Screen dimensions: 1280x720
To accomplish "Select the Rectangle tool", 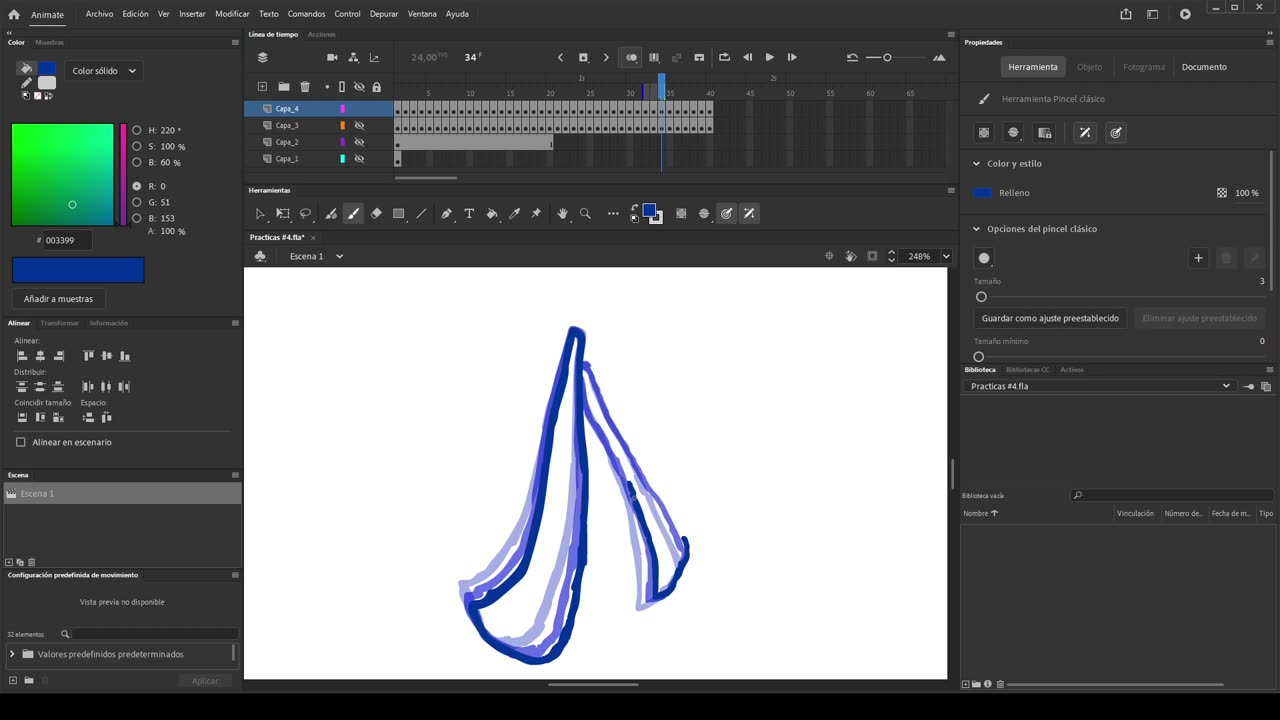I will coord(398,213).
